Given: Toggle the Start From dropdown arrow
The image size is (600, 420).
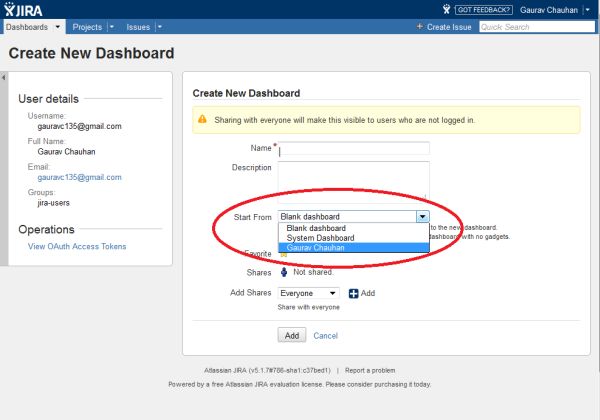Looking at the screenshot, I should pos(422,217).
